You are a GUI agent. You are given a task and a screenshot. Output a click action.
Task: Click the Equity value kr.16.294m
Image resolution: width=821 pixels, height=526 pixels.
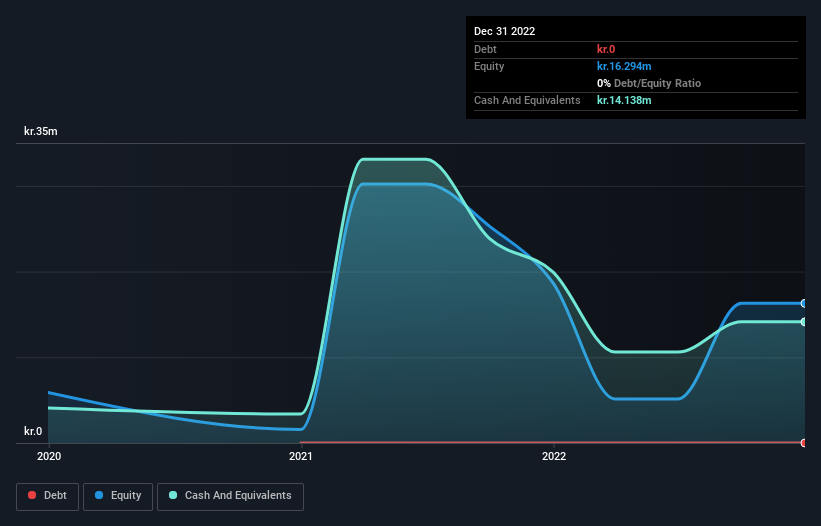pyautogui.click(x=624, y=66)
